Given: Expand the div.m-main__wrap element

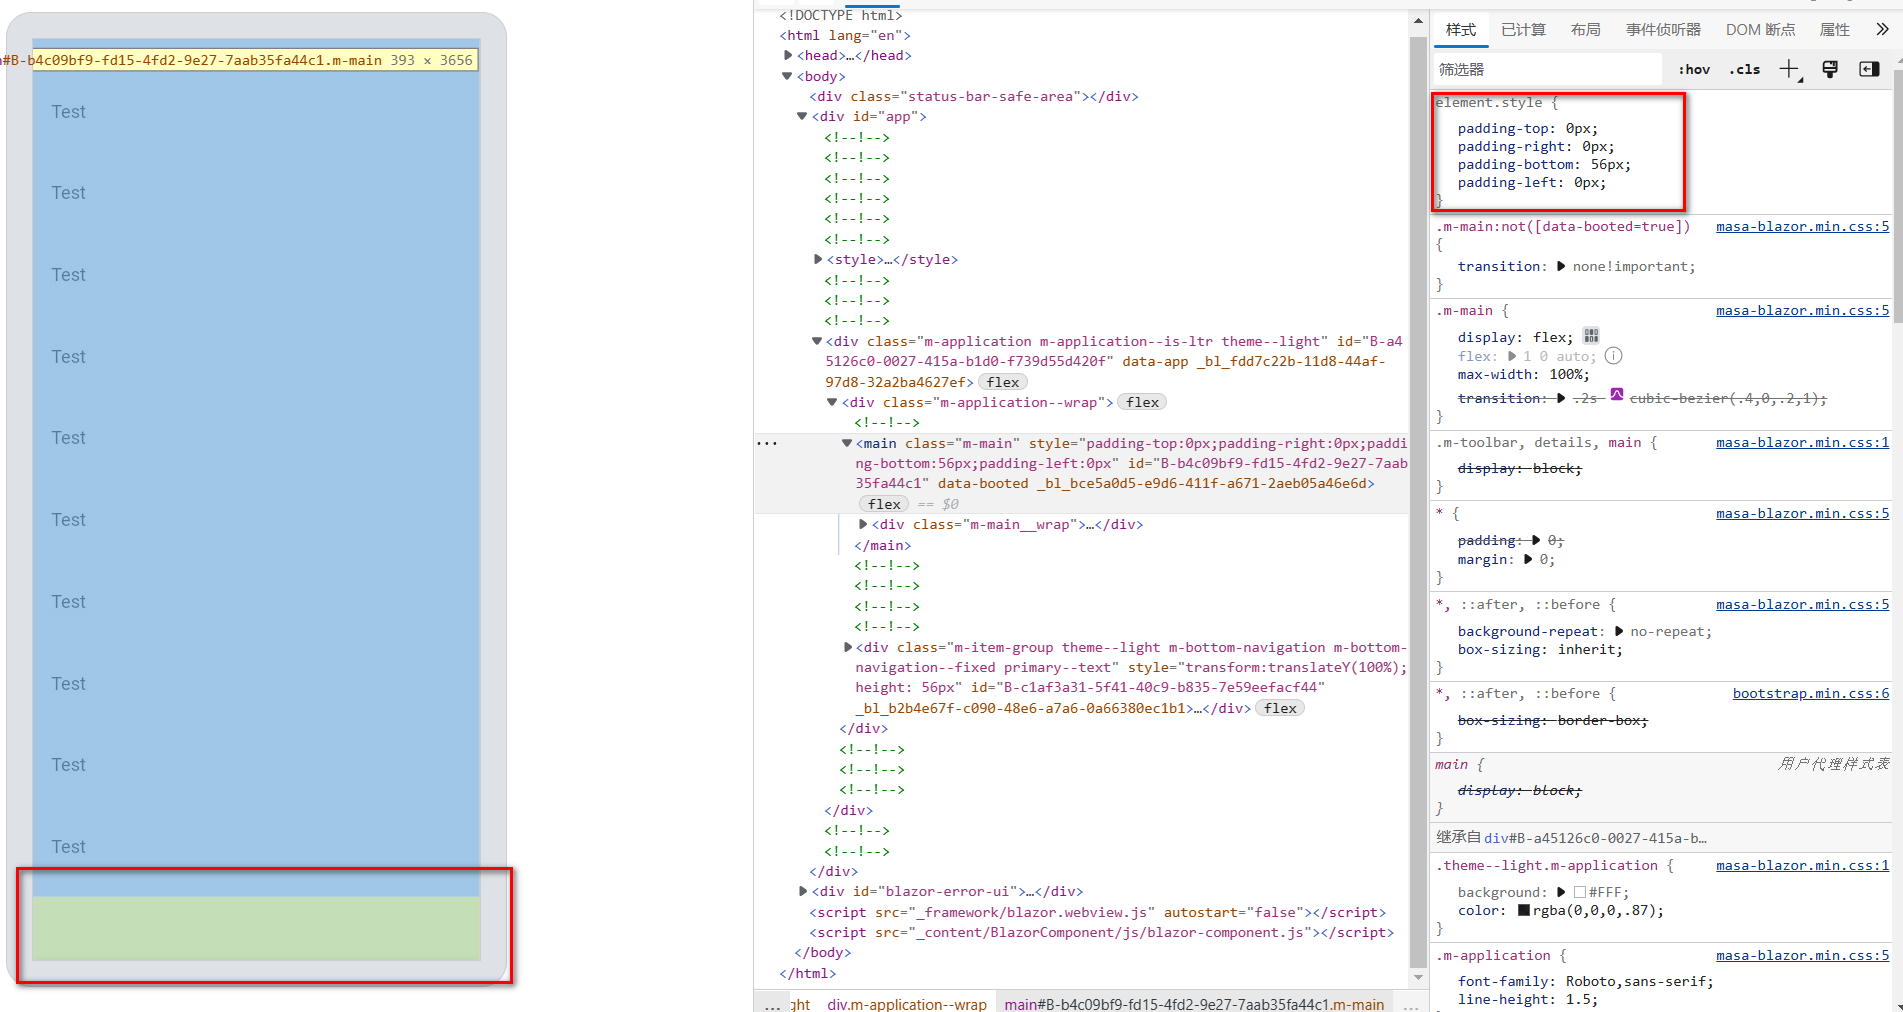Looking at the screenshot, I should (862, 524).
